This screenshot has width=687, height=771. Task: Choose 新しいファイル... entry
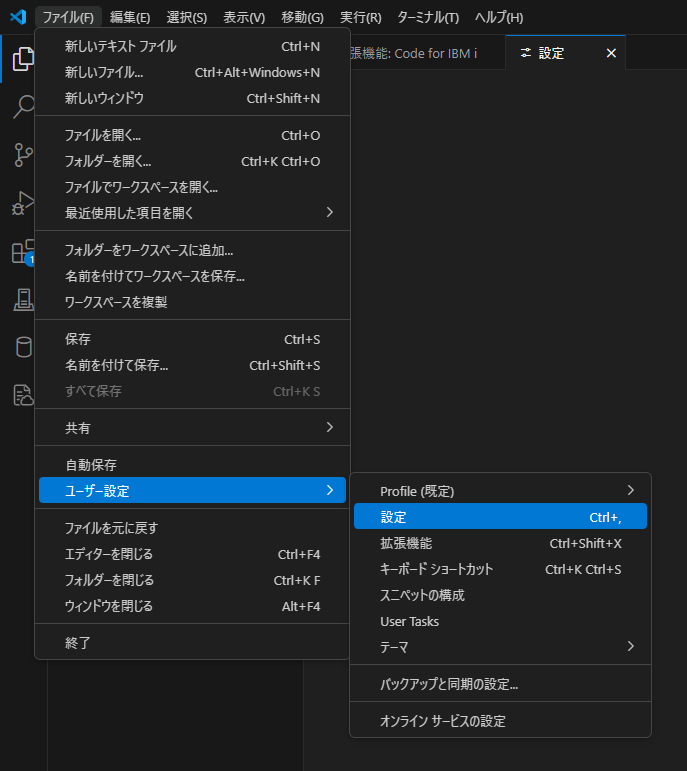pos(192,72)
